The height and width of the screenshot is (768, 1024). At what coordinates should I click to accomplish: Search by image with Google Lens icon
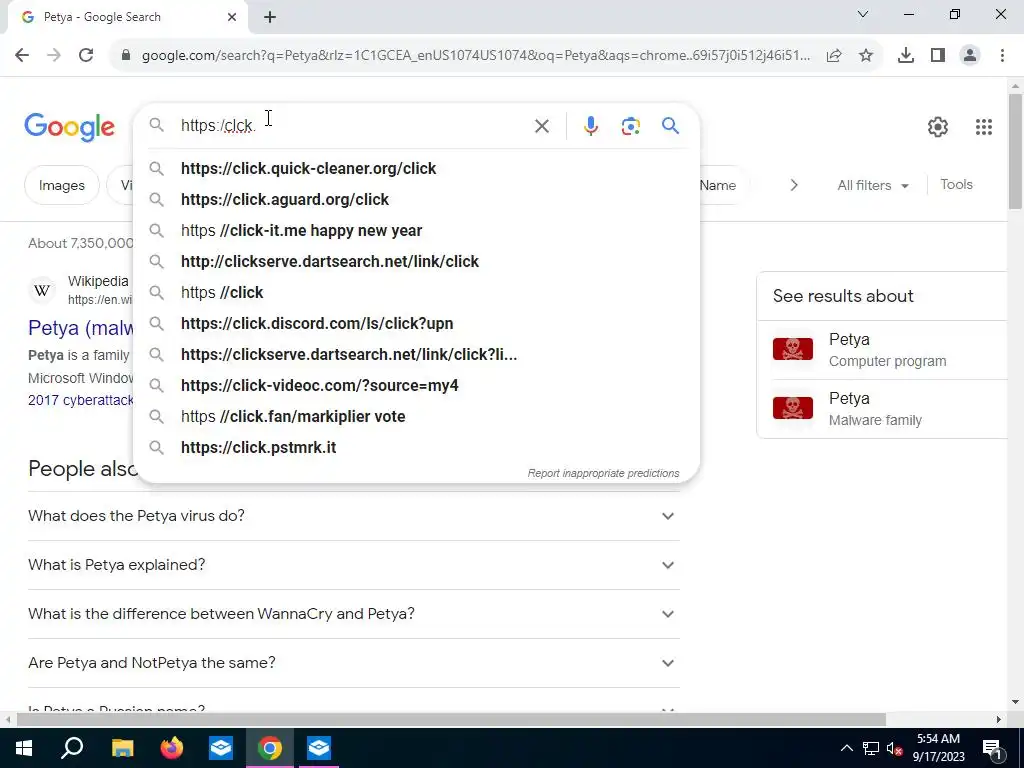[630, 125]
